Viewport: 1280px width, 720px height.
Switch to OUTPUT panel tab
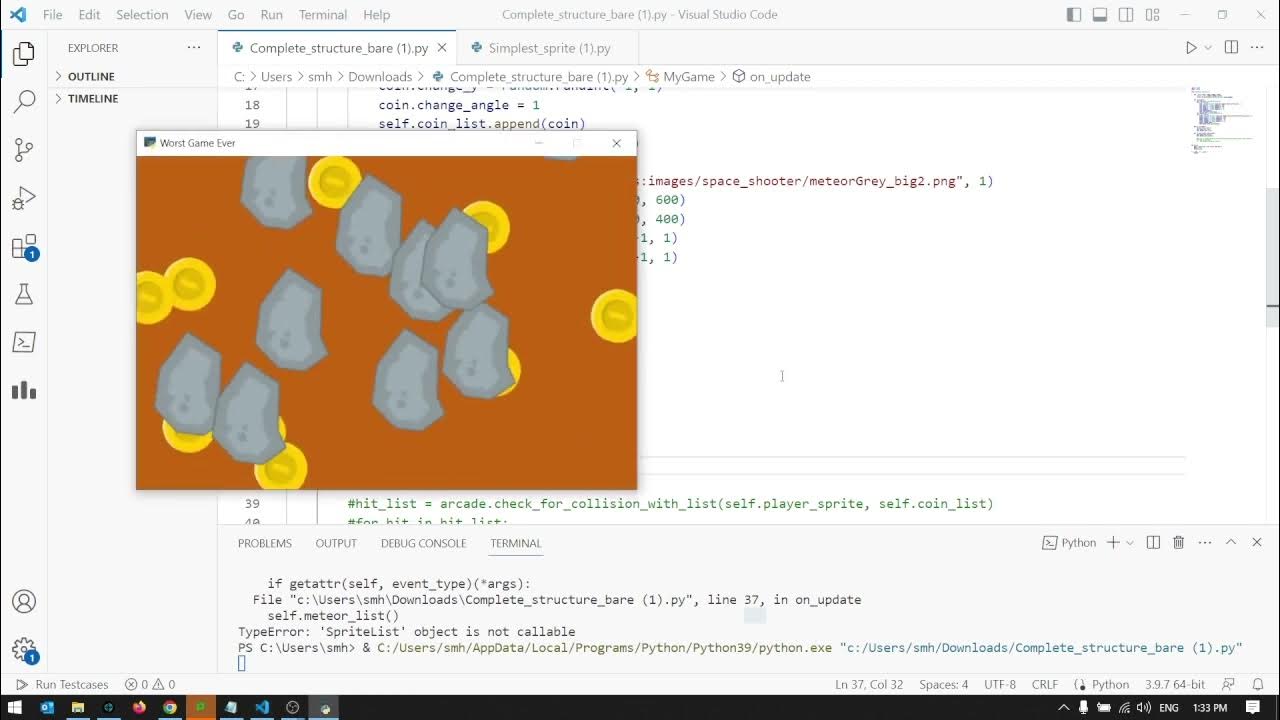click(x=336, y=543)
